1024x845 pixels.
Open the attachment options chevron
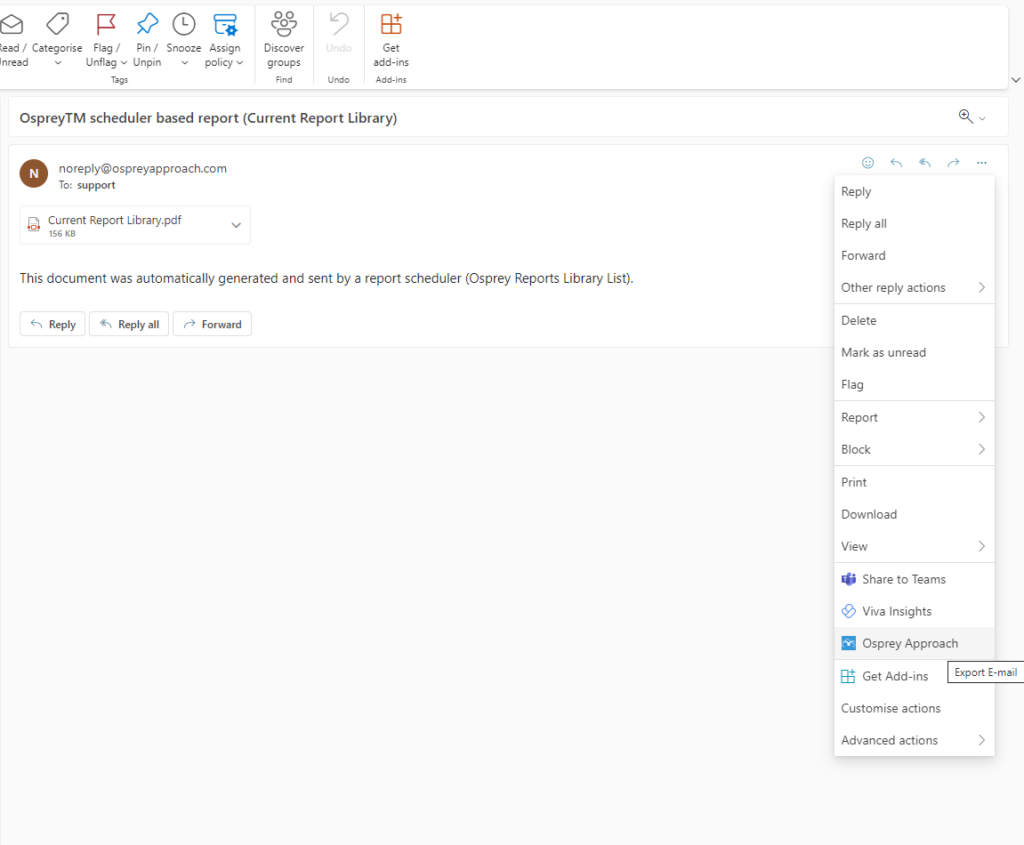point(236,225)
